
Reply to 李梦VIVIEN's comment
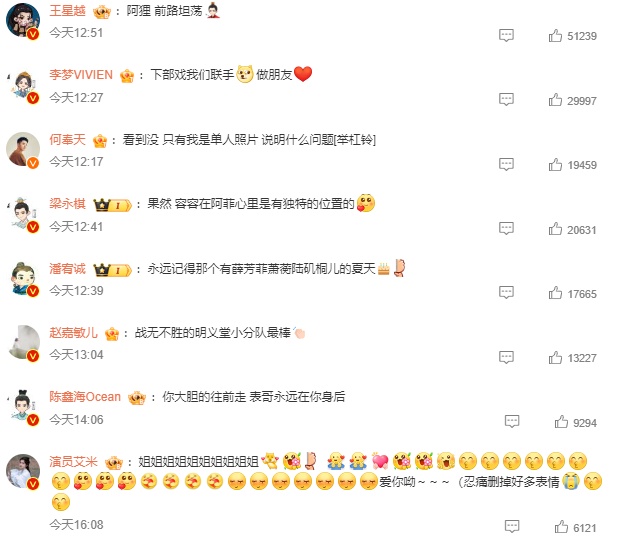pos(506,99)
